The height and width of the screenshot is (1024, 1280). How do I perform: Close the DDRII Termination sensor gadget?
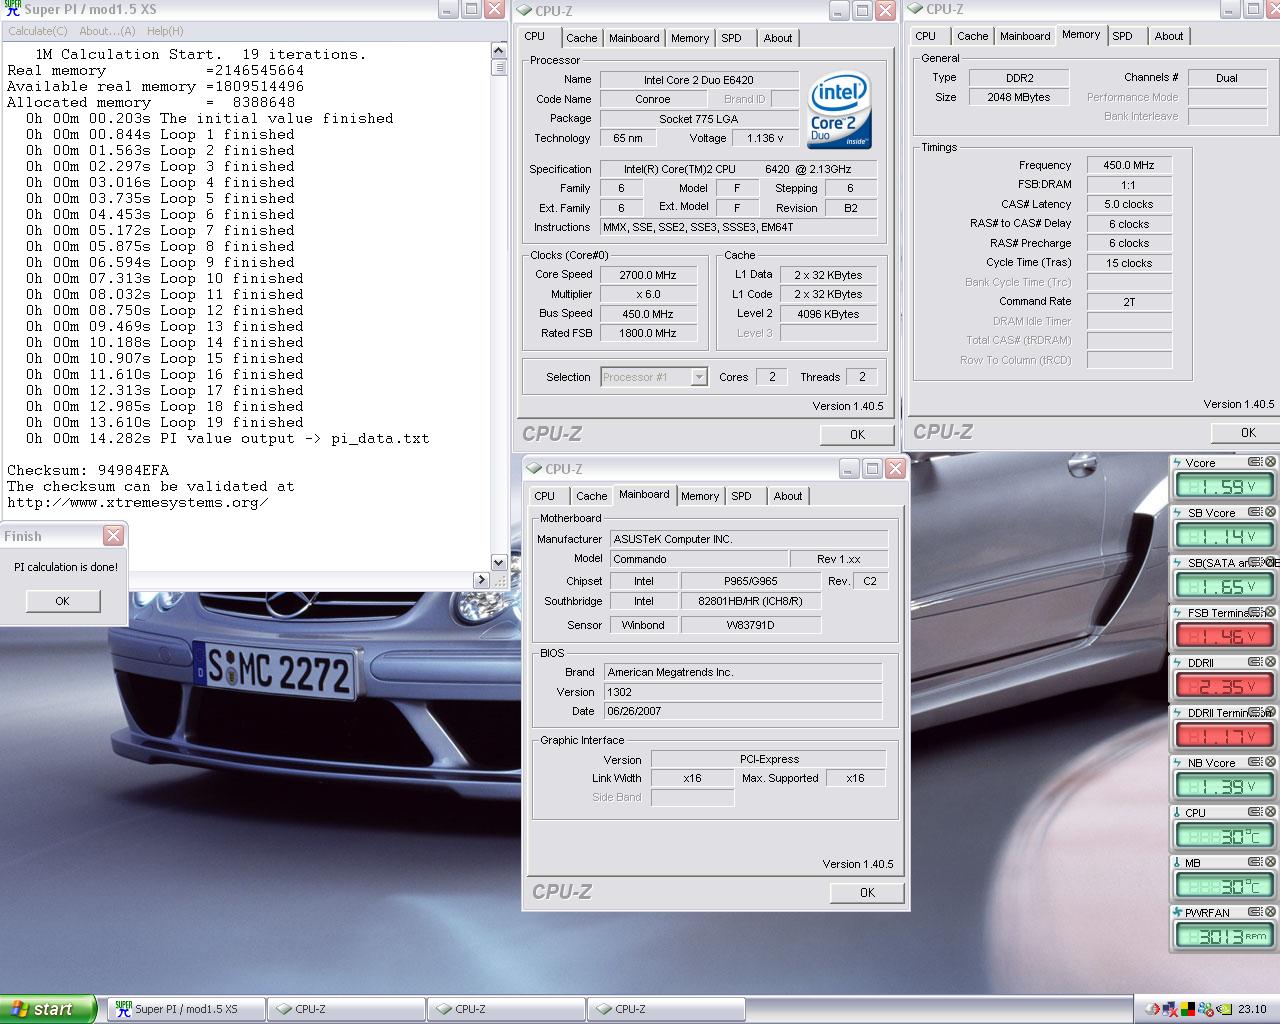1270,713
